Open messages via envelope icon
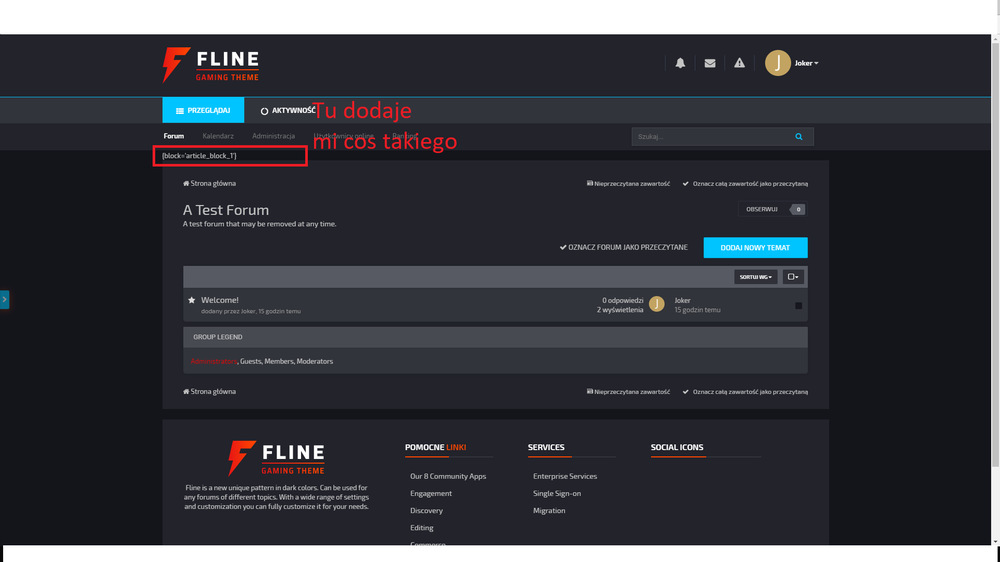Viewport: 1000px width, 562px height. coord(710,63)
